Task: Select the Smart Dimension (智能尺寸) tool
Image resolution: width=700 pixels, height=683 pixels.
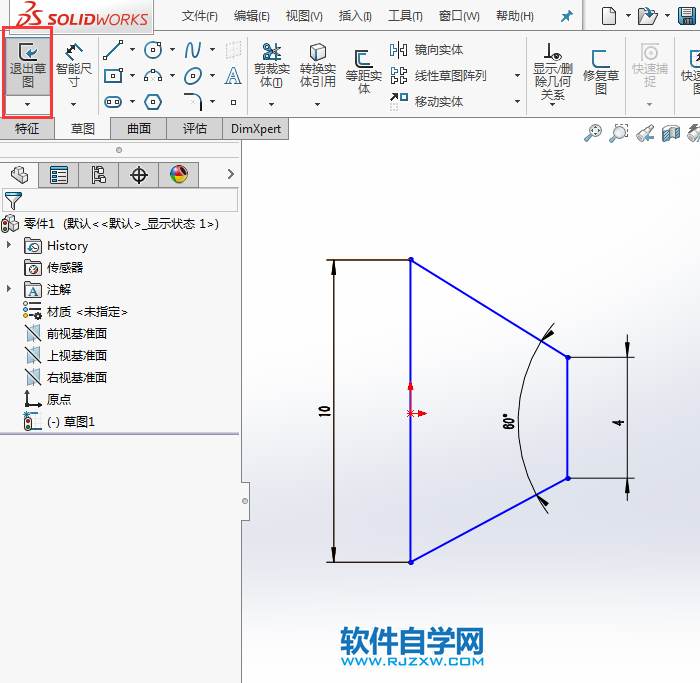Action: point(74,66)
